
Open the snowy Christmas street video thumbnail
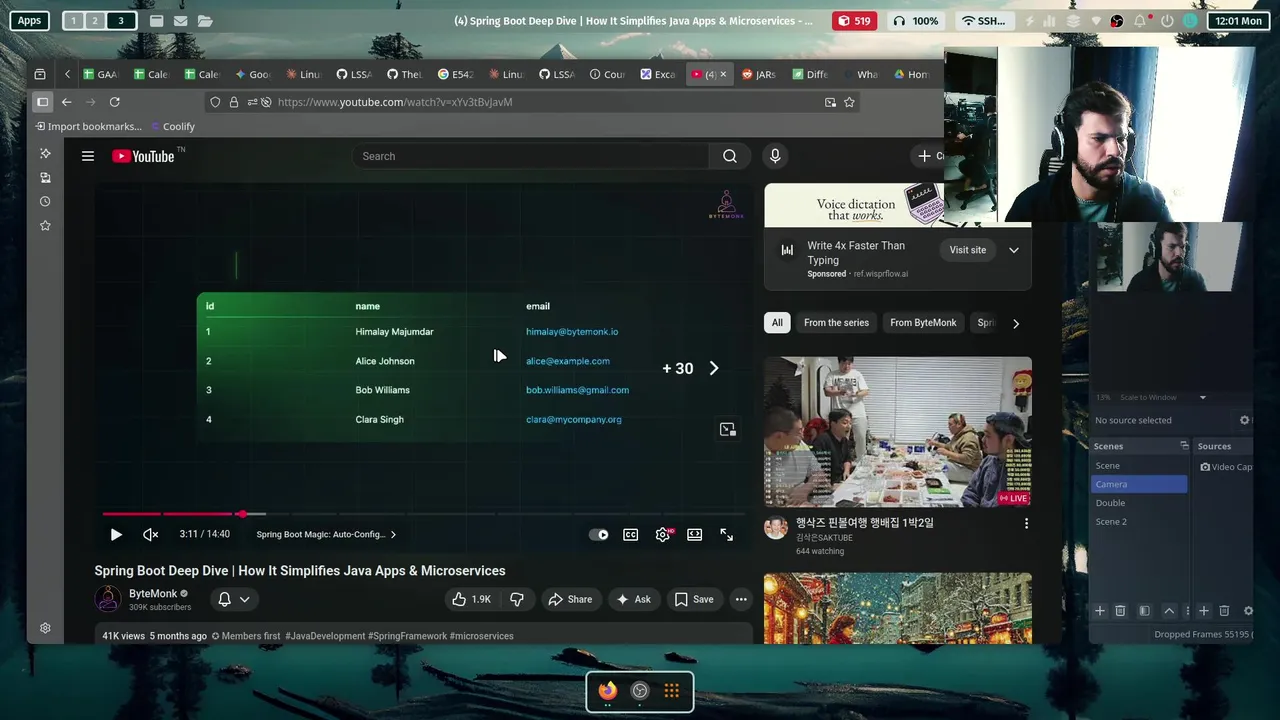click(898, 608)
